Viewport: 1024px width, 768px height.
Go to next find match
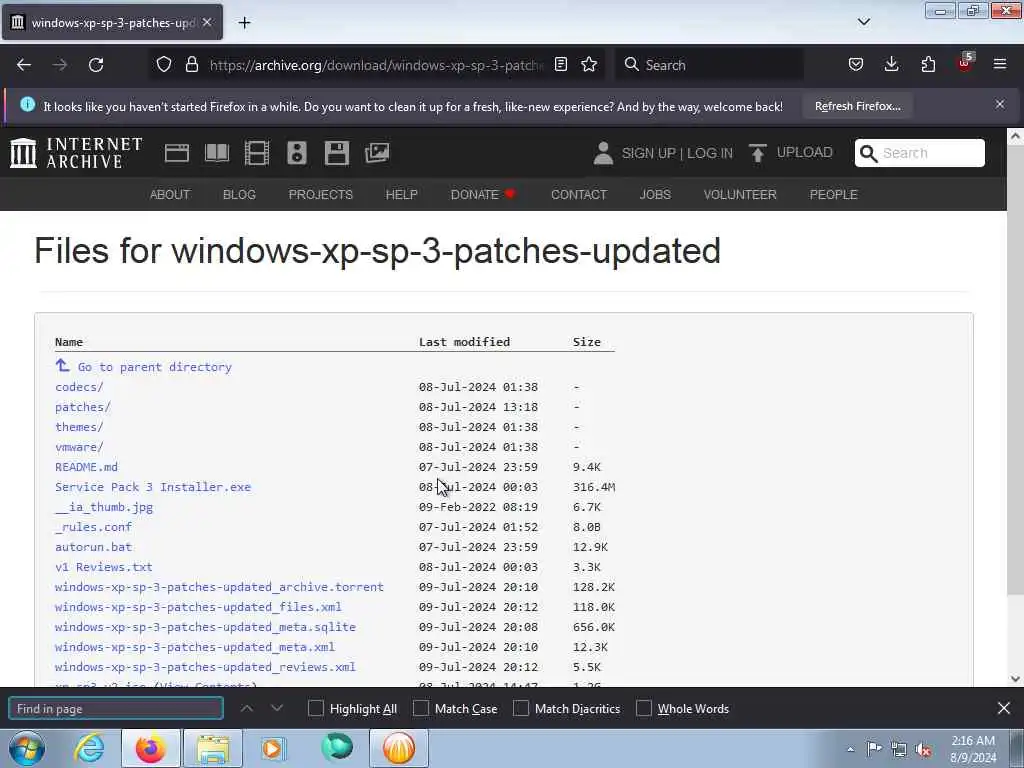(x=277, y=708)
